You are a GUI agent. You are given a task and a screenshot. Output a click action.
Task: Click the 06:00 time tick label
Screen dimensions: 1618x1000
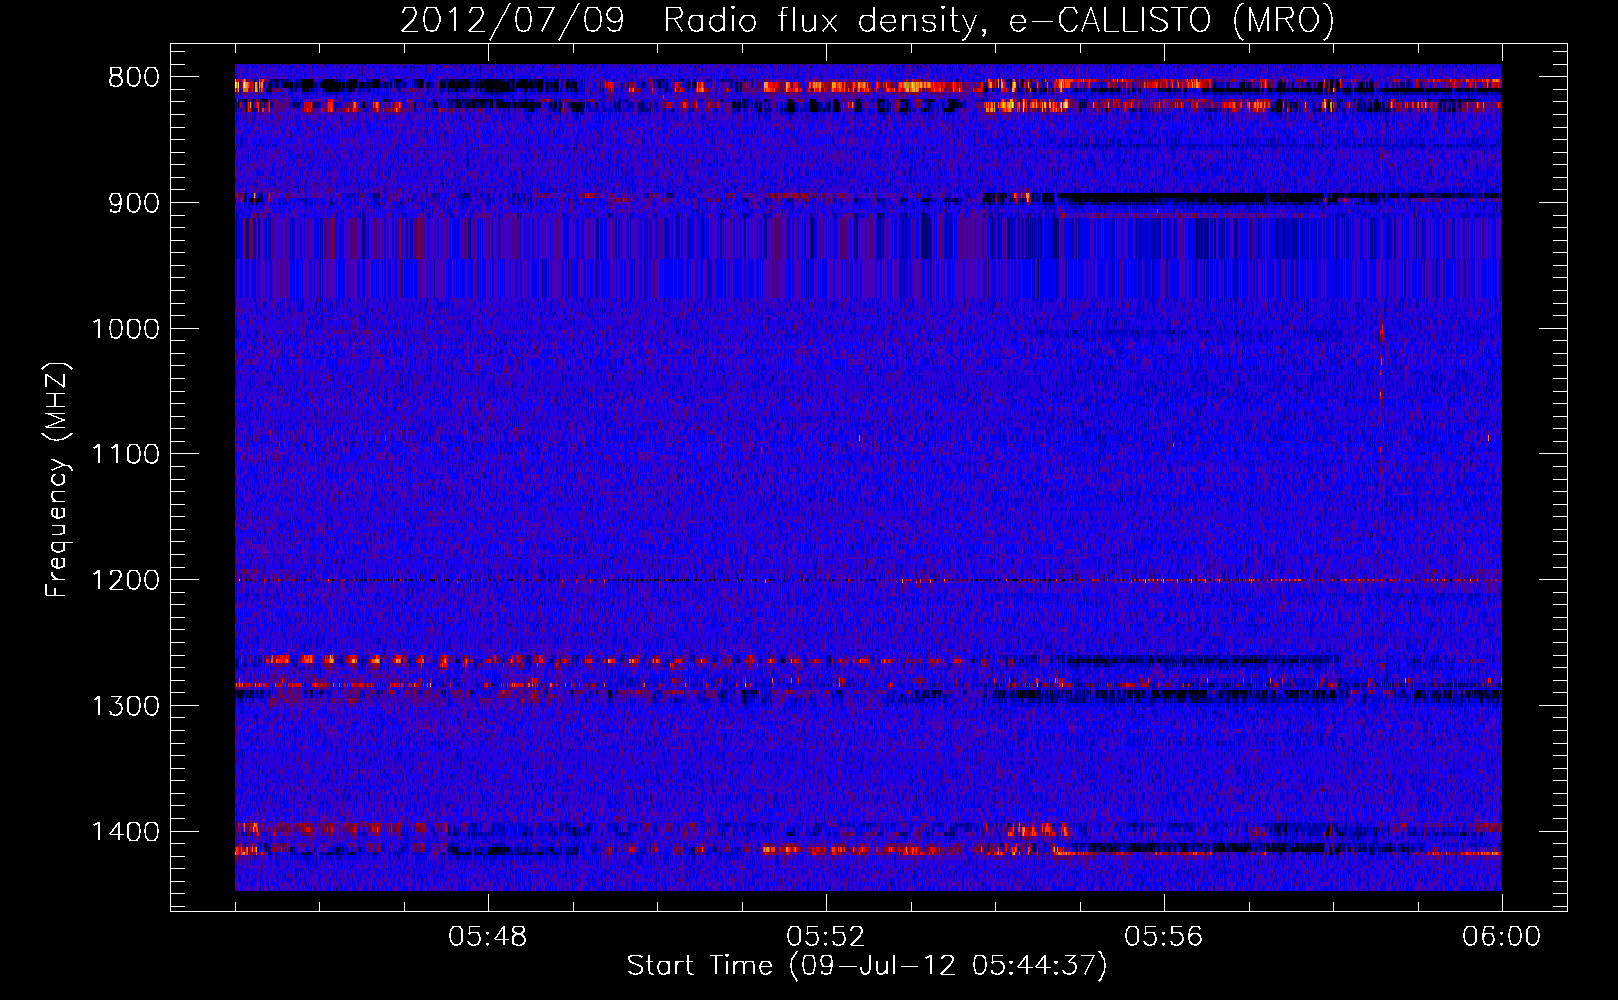(1501, 937)
